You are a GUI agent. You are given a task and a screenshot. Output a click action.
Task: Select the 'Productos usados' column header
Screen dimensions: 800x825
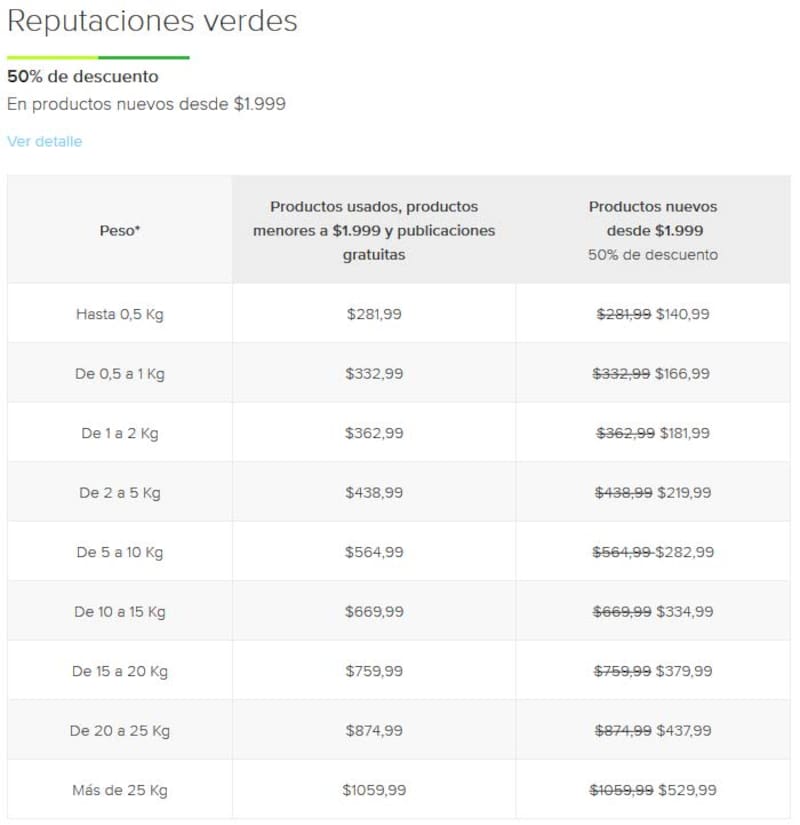(374, 231)
